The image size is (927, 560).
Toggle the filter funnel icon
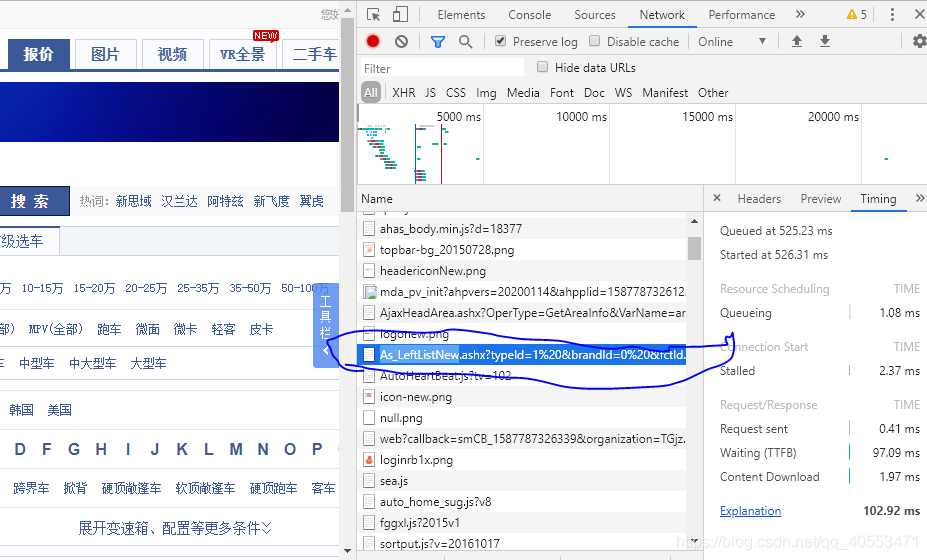tap(437, 41)
